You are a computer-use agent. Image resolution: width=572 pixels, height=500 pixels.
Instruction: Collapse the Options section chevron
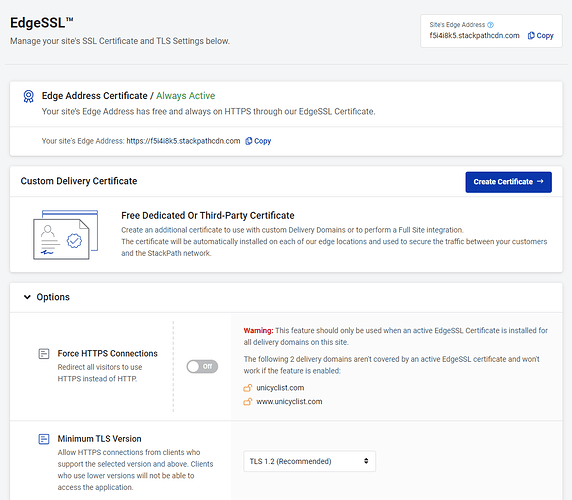click(x=27, y=297)
